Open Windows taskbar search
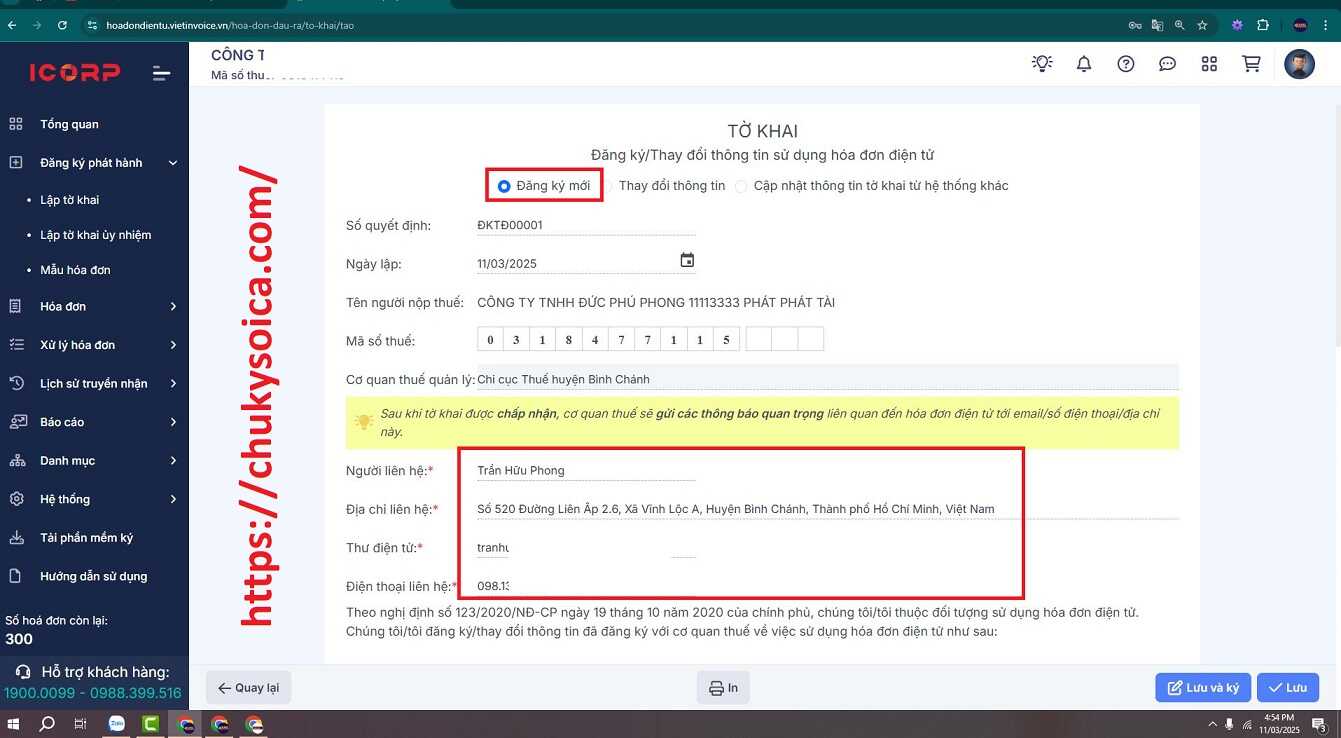This screenshot has width=1341, height=738. (47, 724)
